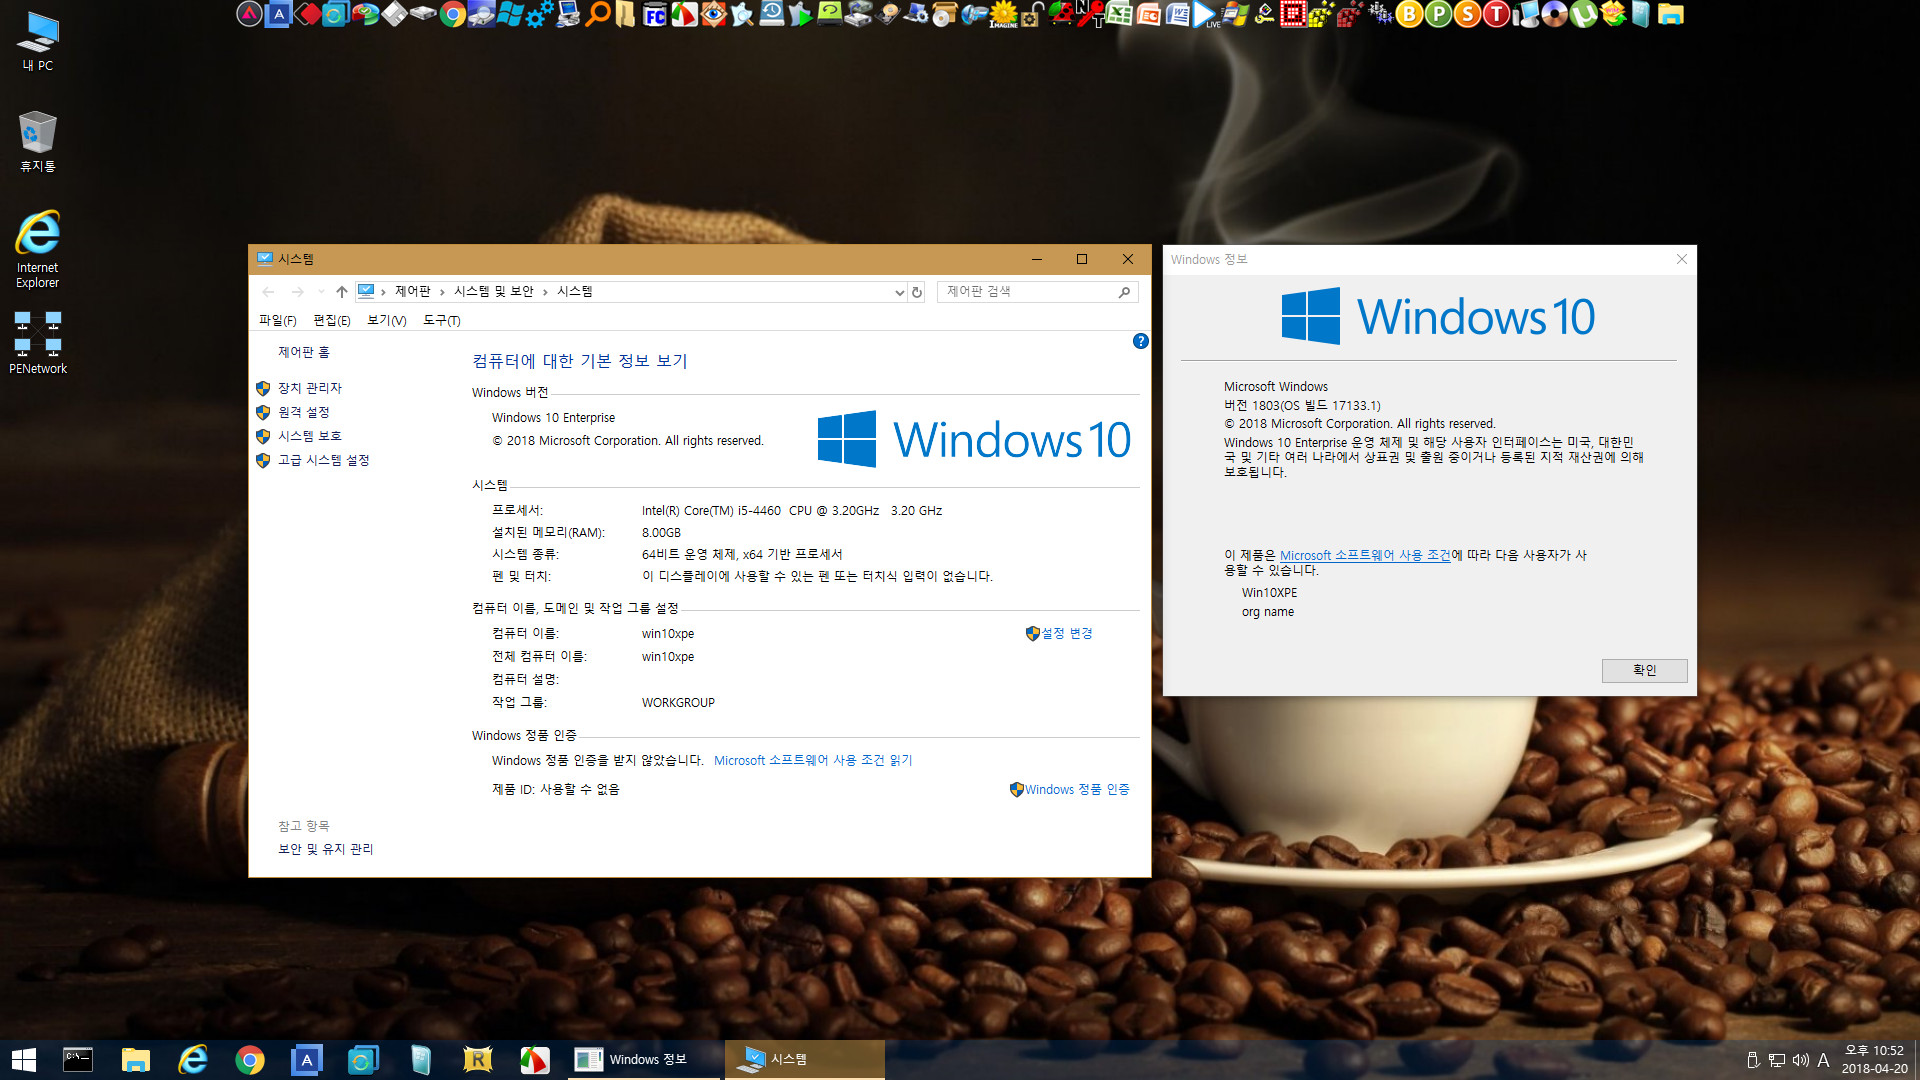Go up one level in System window
The height and width of the screenshot is (1080, 1920).
coord(341,292)
